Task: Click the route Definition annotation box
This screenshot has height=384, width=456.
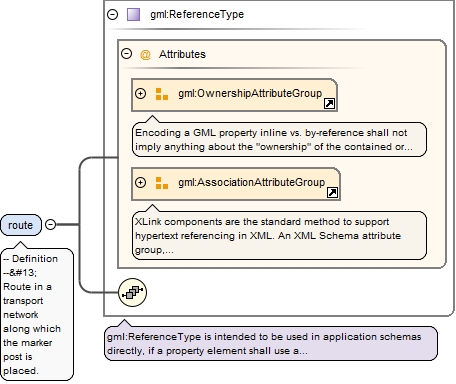Action: 37,314
